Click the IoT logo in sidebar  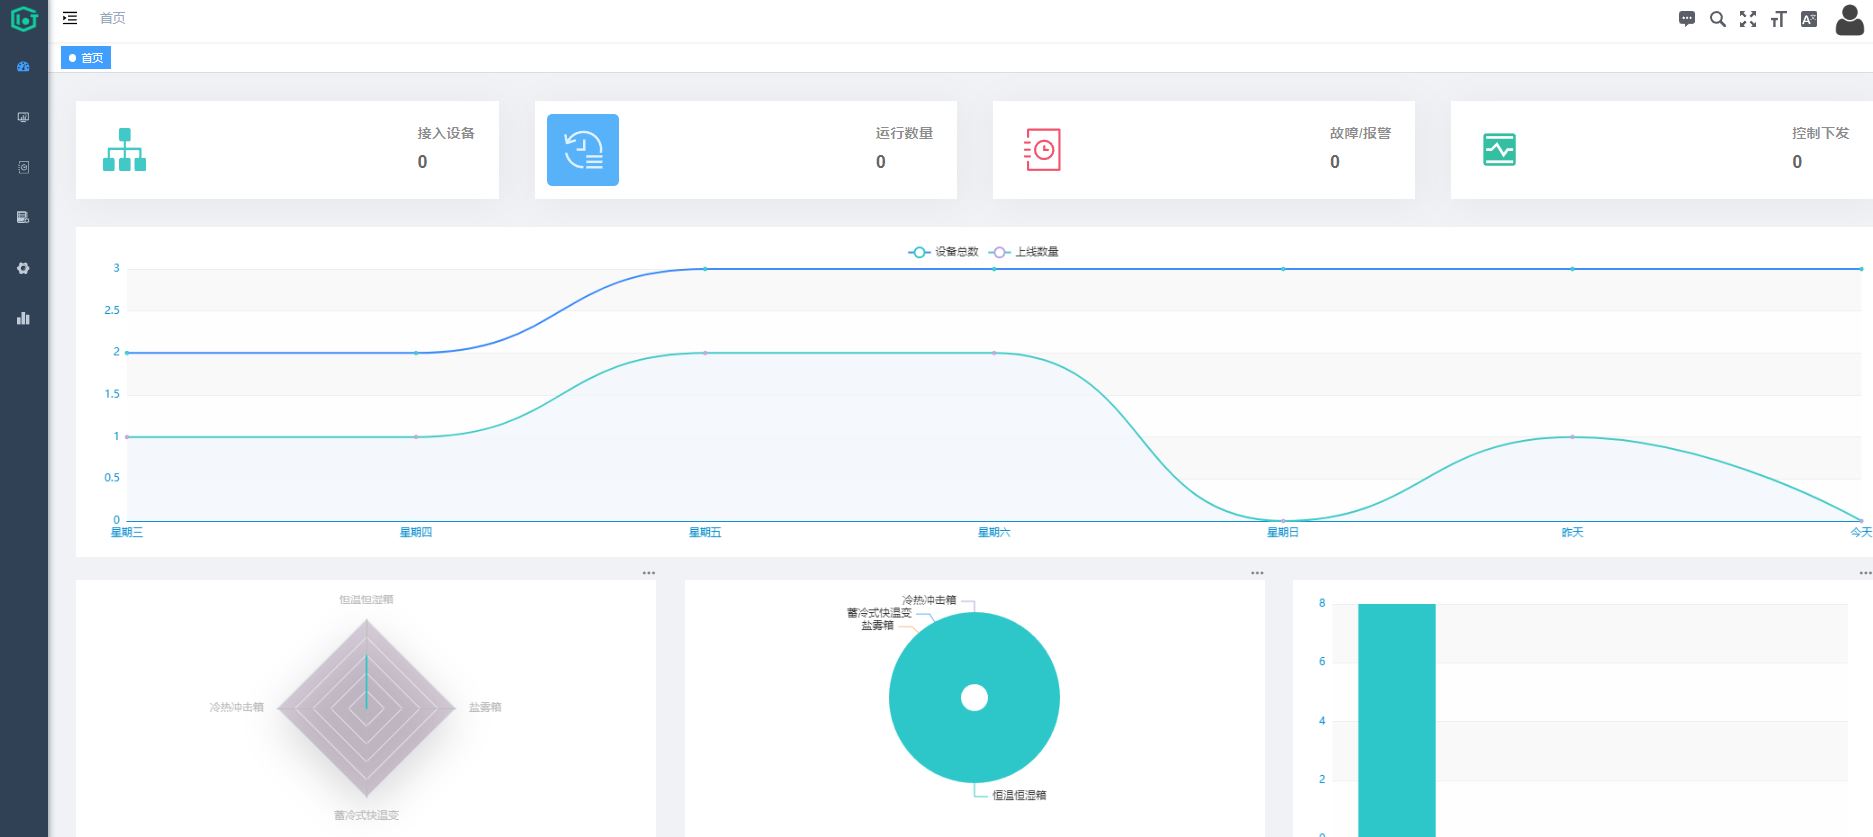[24, 18]
